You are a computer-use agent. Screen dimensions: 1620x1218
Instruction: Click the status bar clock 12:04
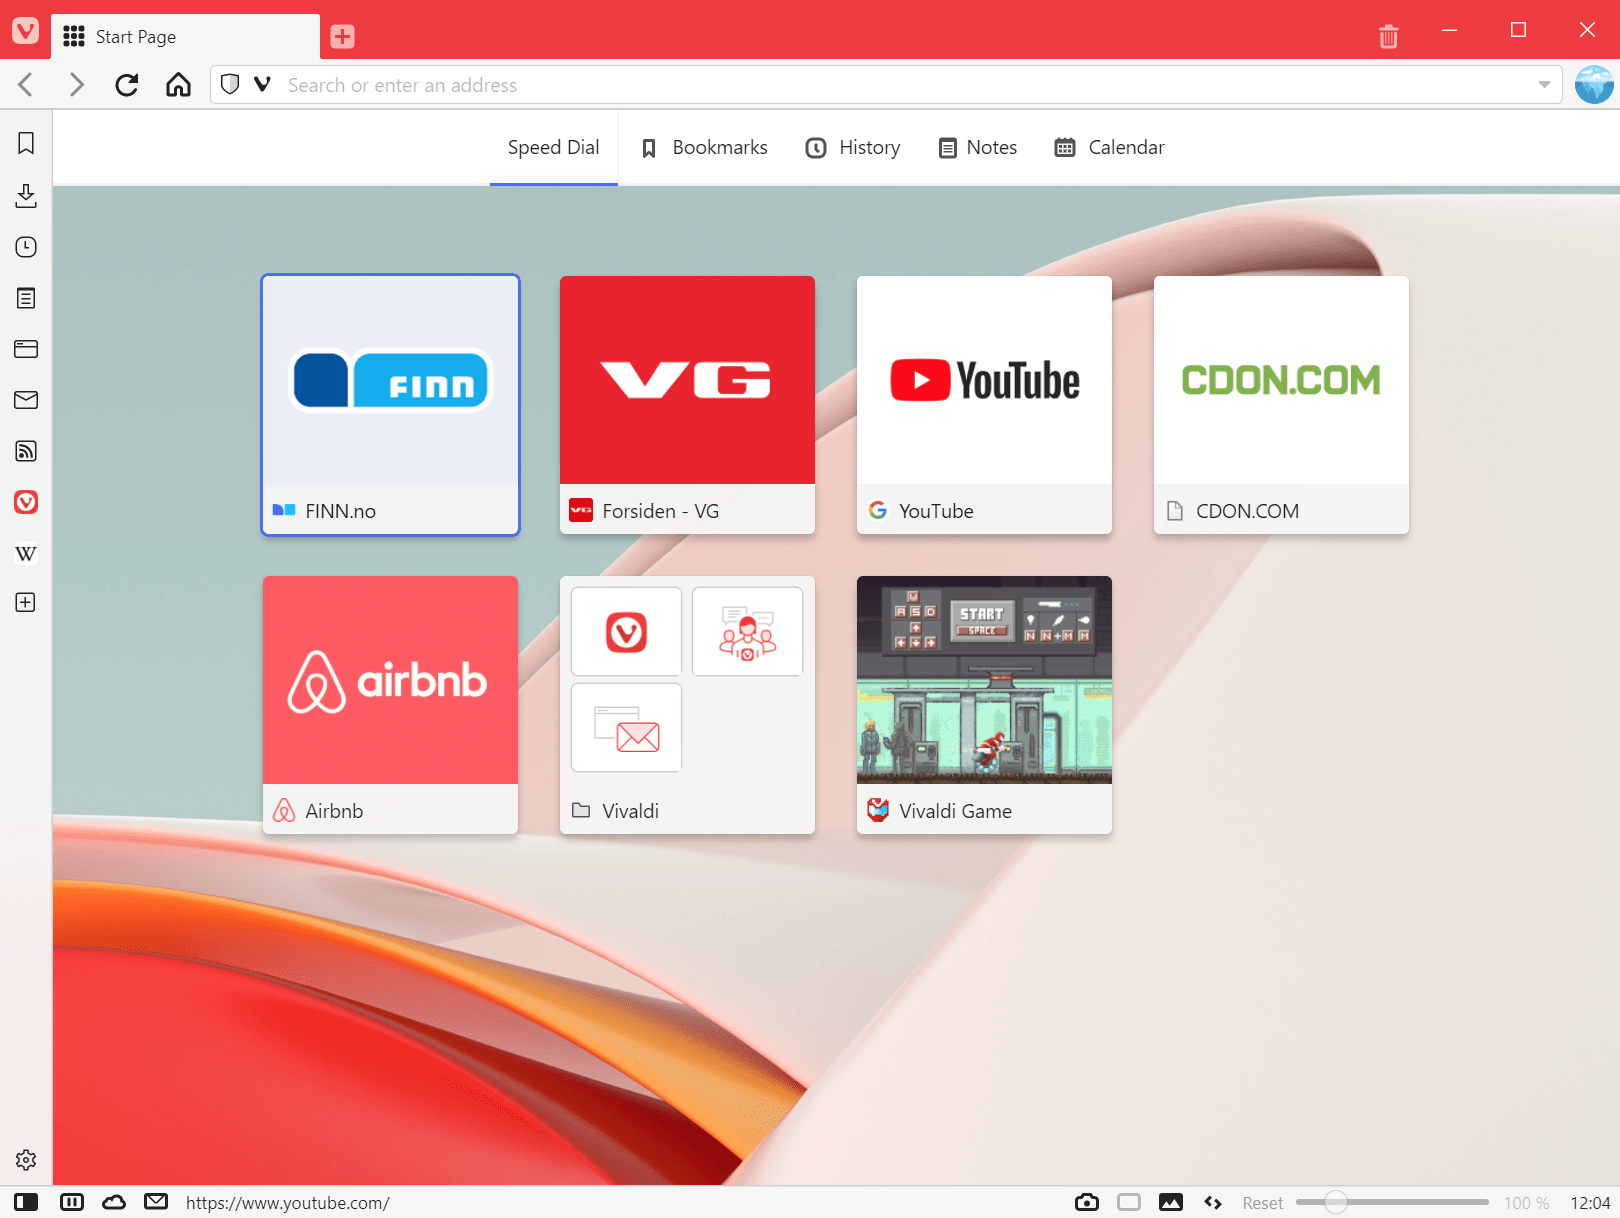point(1590,1203)
